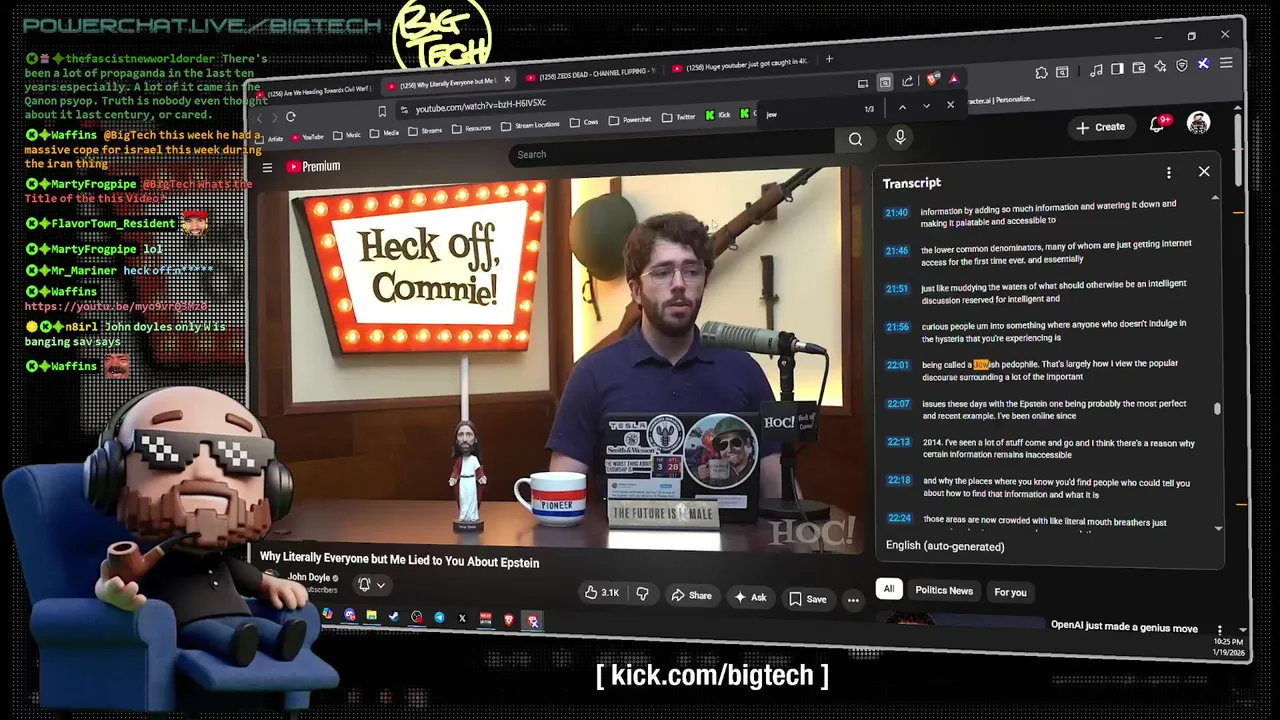Open Steam from the taskbar
The width and height of the screenshot is (1280, 720).
[394, 617]
